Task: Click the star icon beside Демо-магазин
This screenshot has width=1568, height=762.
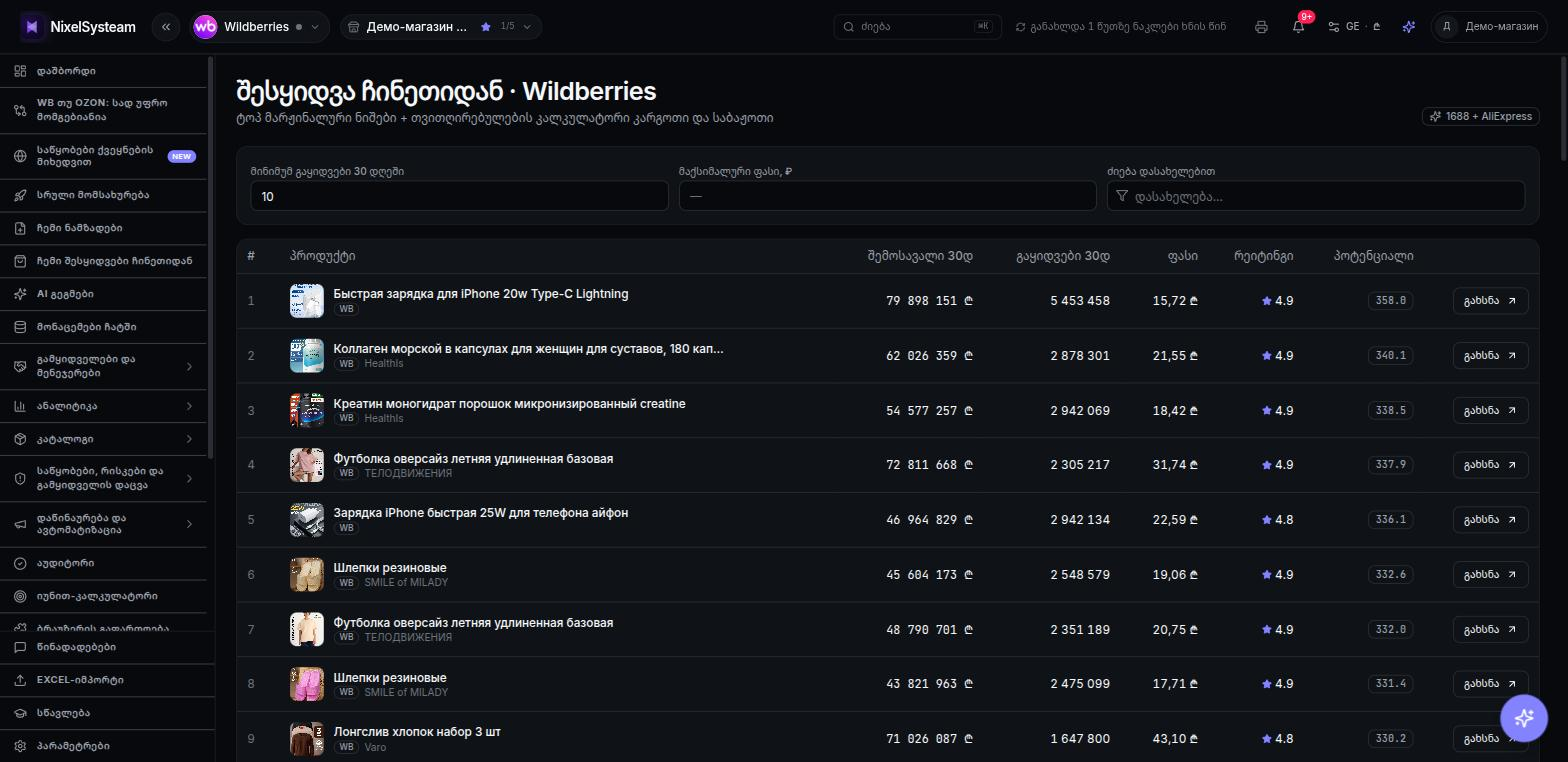Action: (486, 27)
